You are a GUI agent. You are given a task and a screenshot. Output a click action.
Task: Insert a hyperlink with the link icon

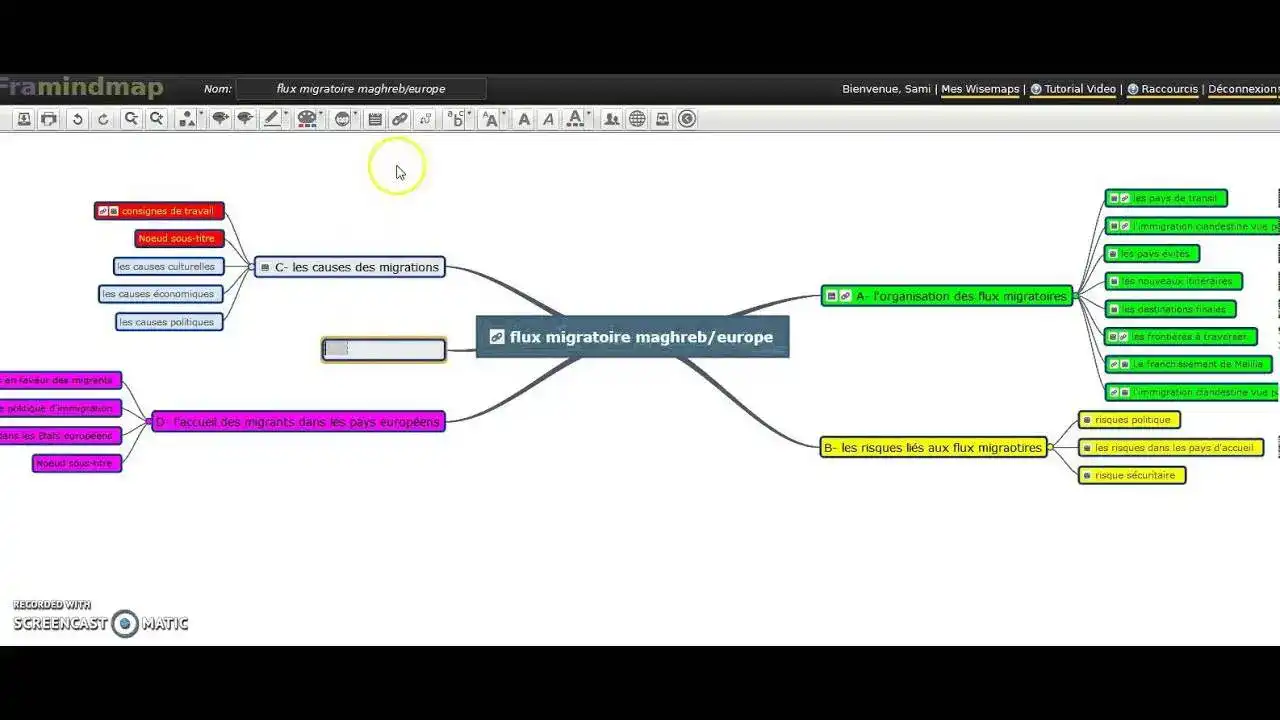click(x=399, y=119)
